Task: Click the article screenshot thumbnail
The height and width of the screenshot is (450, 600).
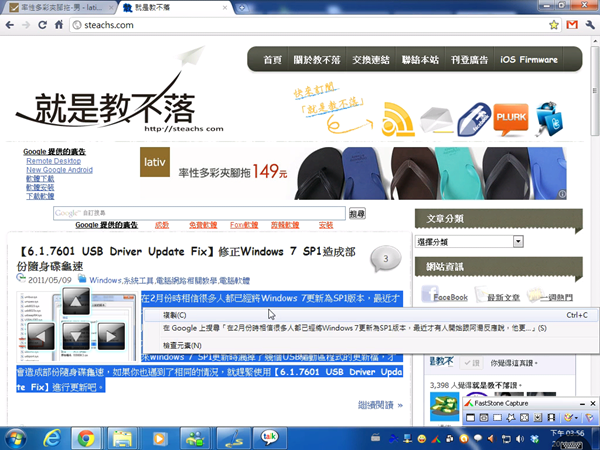Action: coord(77,326)
